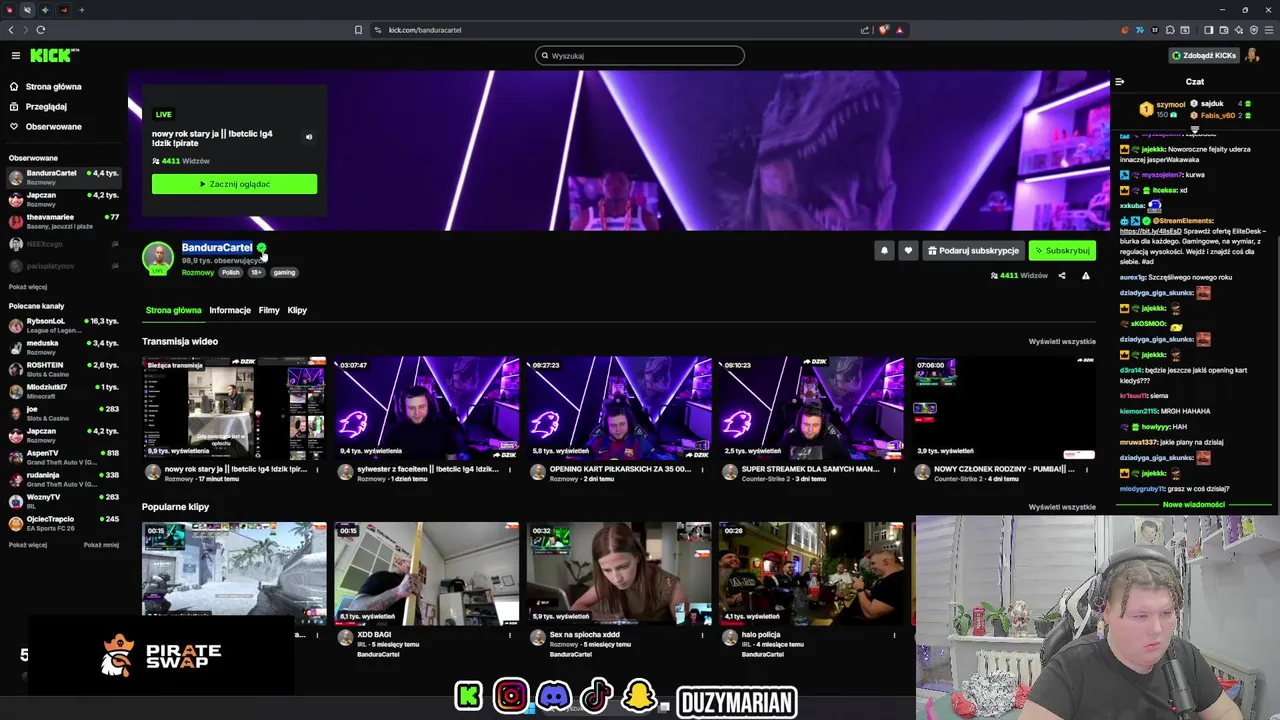Click the 'BanduraCartel' channel name
Viewport: 1280px width, 720px height.
217,247
